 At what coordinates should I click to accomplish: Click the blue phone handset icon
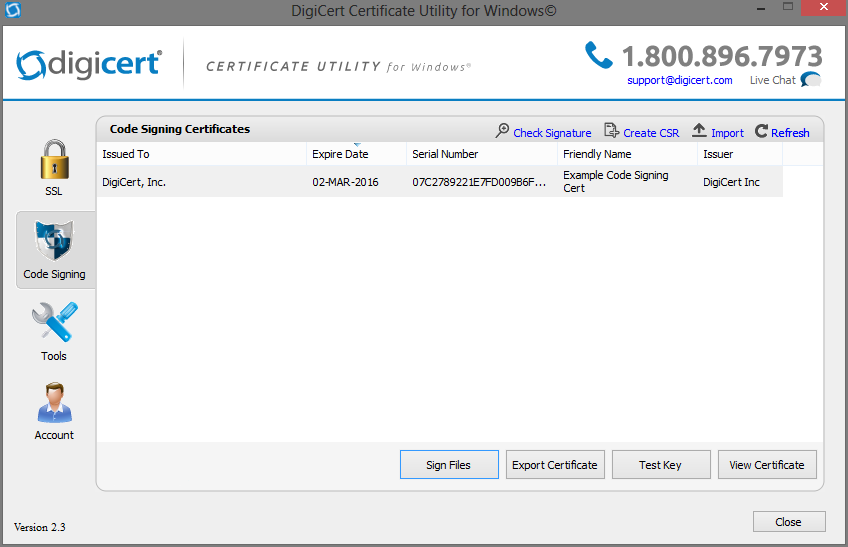[599, 55]
